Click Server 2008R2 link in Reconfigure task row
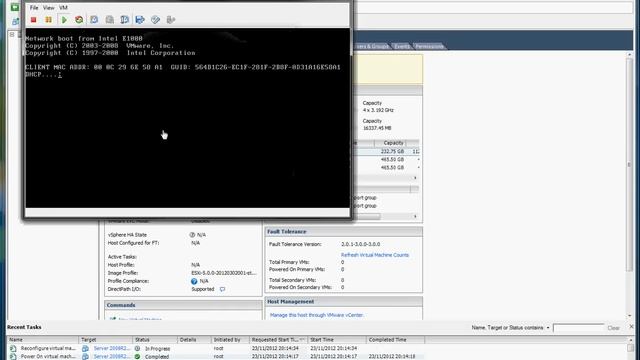Viewport: 640px width, 360px height. coord(111,349)
